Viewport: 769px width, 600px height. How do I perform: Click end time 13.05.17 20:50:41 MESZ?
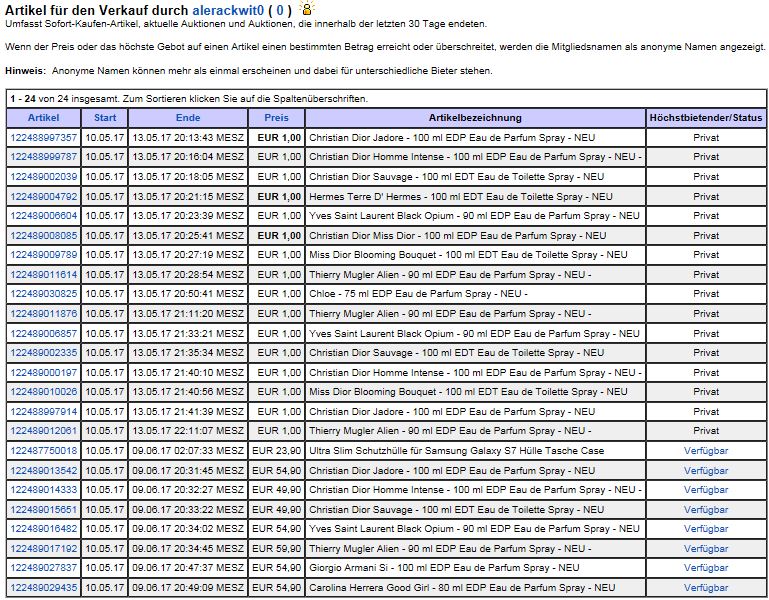click(188, 294)
